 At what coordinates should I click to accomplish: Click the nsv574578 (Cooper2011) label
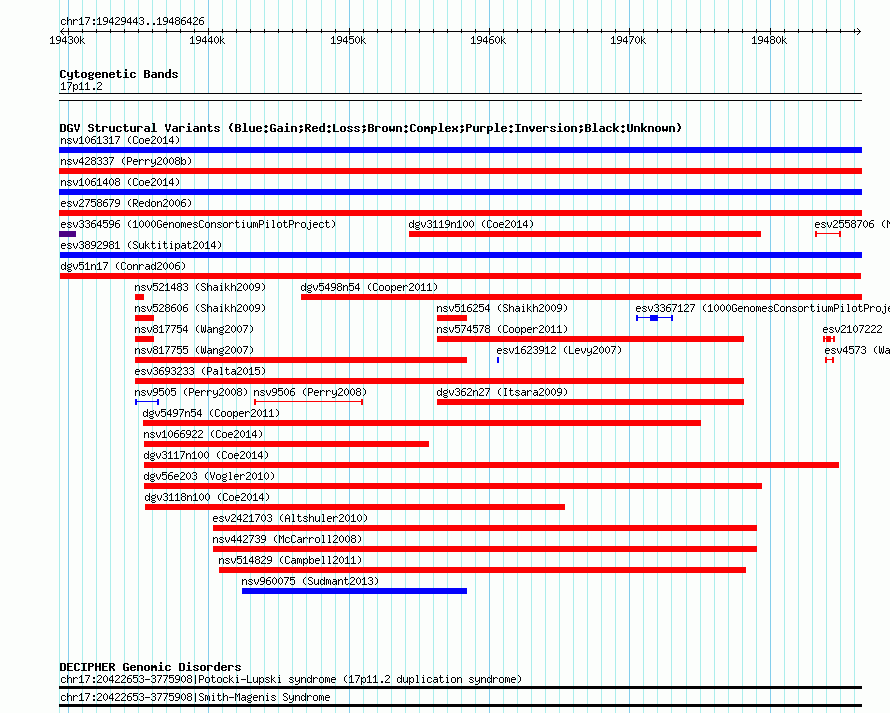pyautogui.click(x=502, y=329)
